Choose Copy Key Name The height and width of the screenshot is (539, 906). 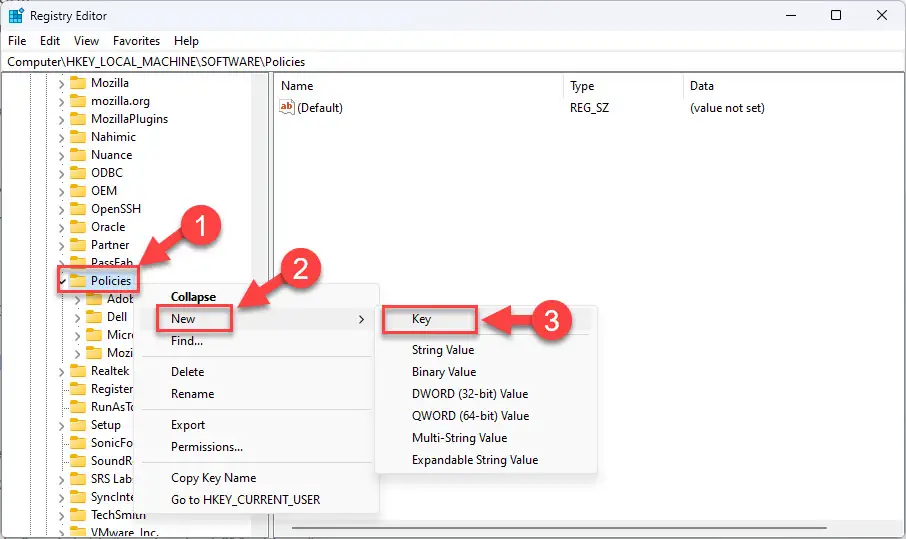(258, 478)
